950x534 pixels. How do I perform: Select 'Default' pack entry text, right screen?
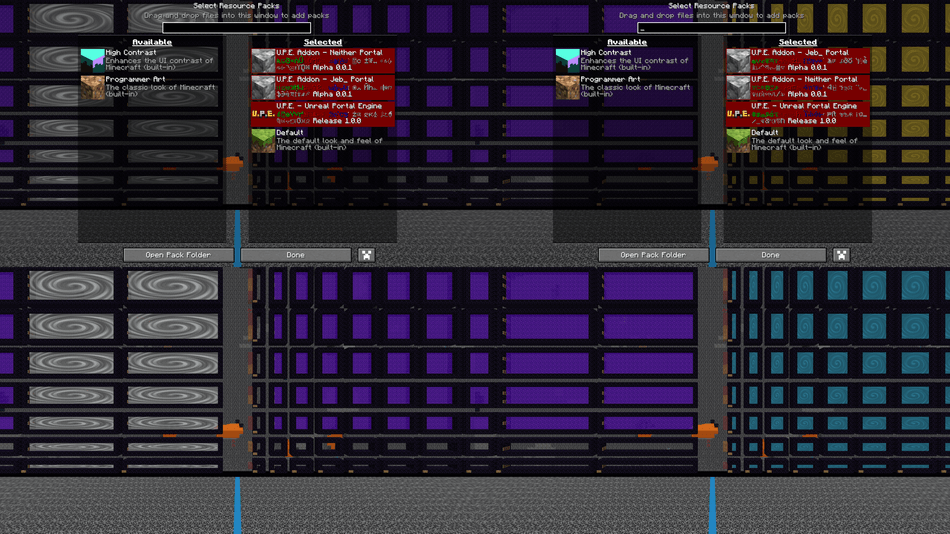765,133
